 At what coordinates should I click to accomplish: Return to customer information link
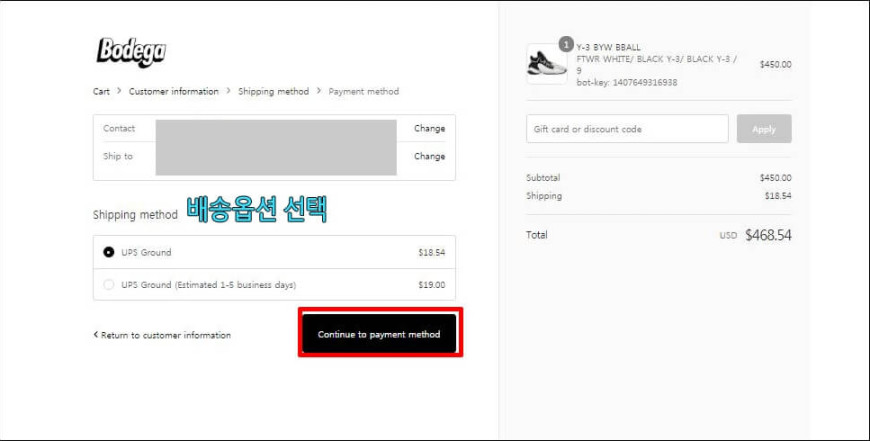pos(162,335)
